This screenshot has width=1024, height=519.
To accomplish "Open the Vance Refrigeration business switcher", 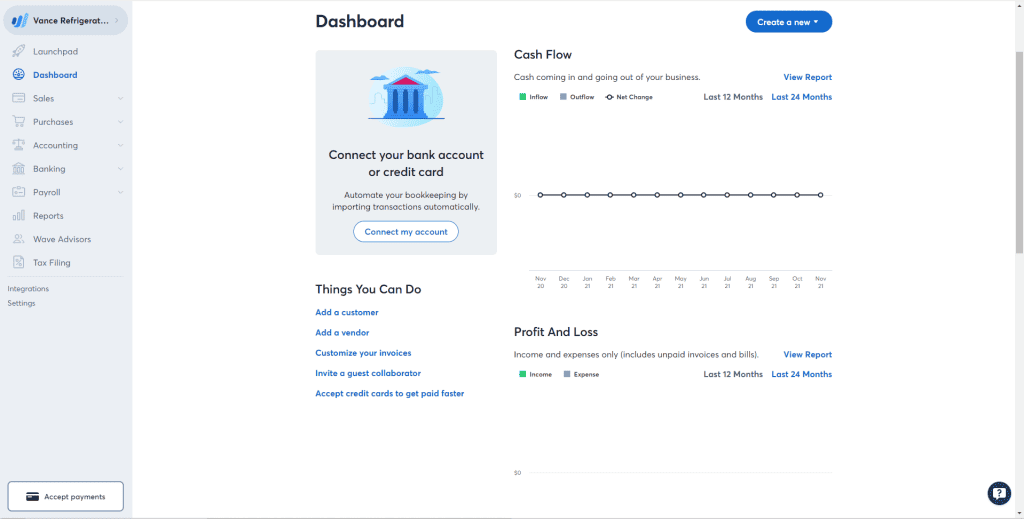I will point(64,21).
